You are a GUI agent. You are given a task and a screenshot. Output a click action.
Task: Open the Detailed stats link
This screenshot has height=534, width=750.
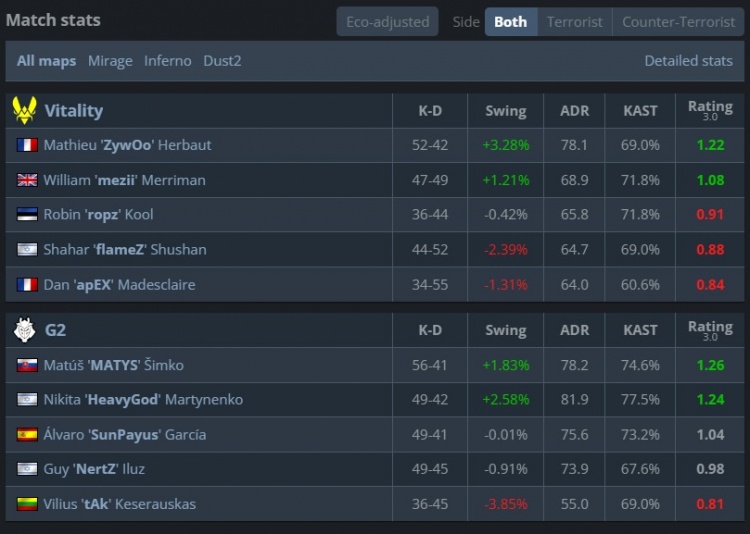pos(688,61)
